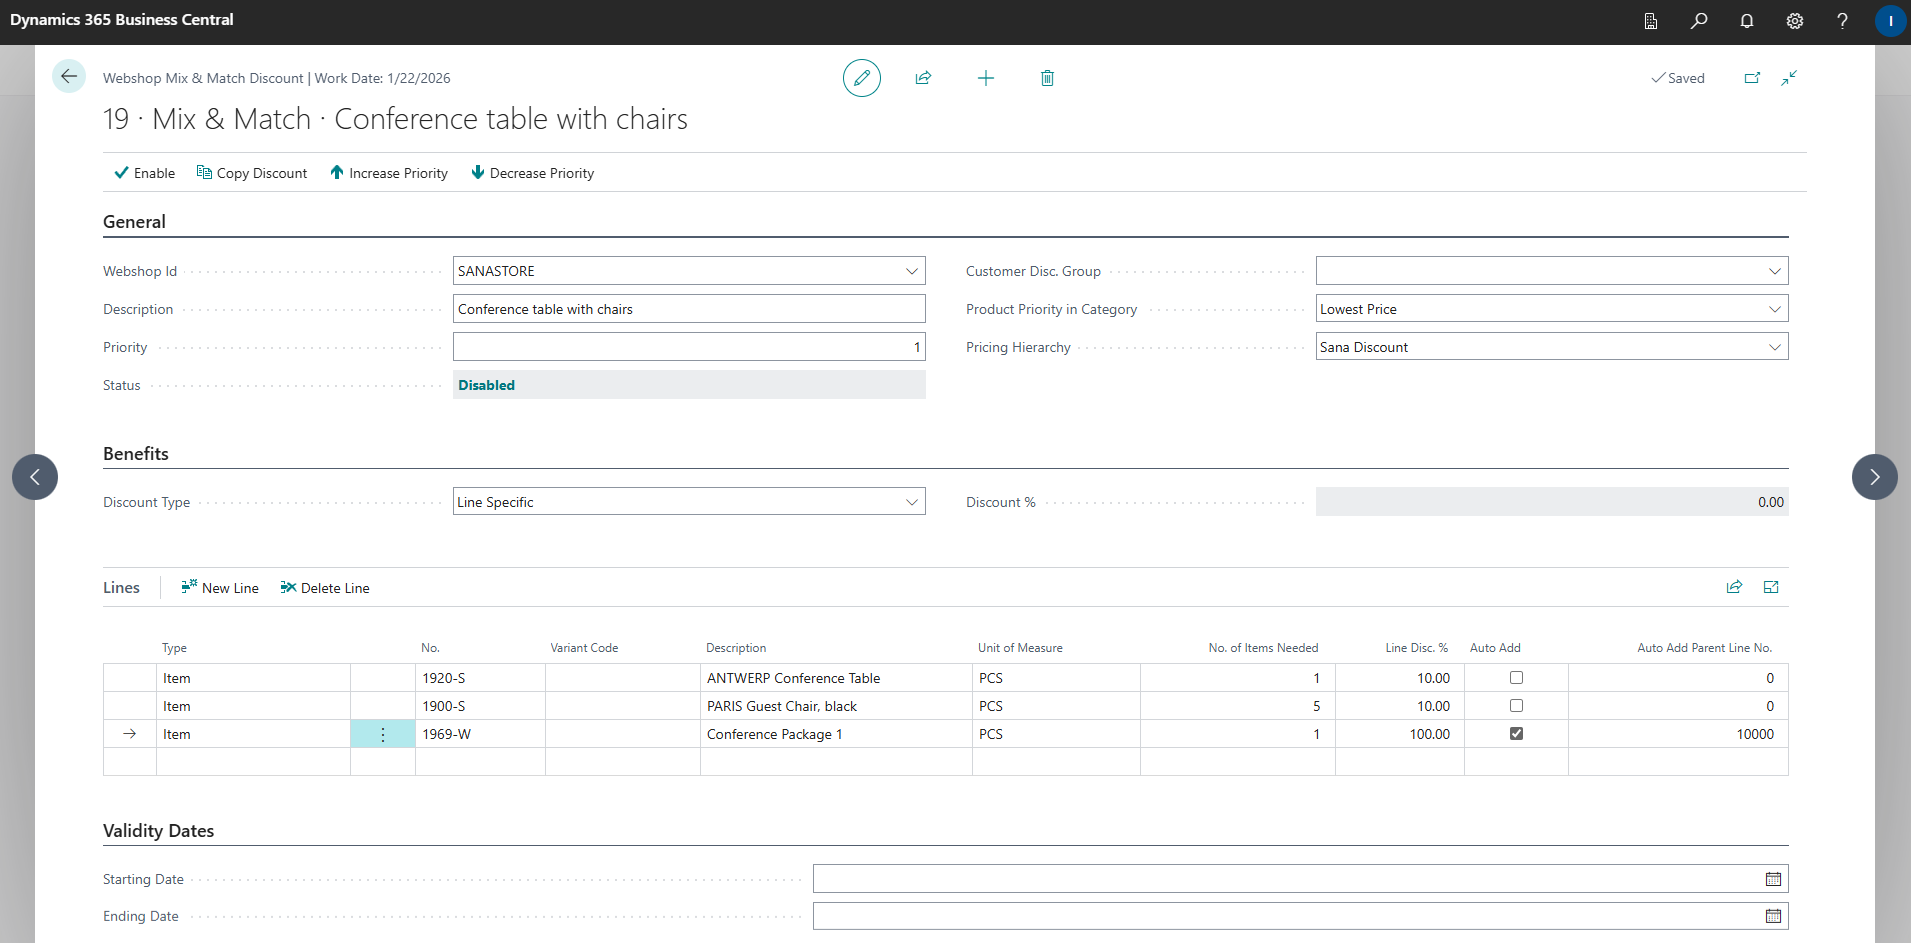Click Conference Package 1 description cell
Viewport: 1911px width, 943px height.
coord(836,734)
